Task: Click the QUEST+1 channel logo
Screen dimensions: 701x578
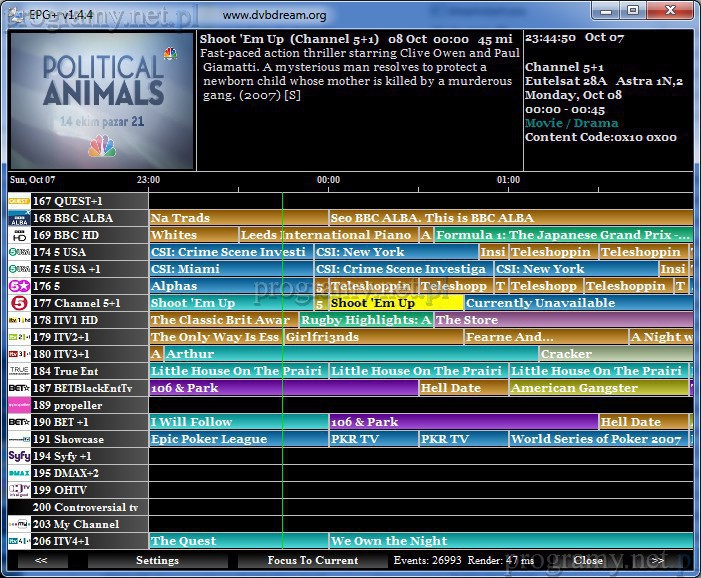Action: [18, 201]
